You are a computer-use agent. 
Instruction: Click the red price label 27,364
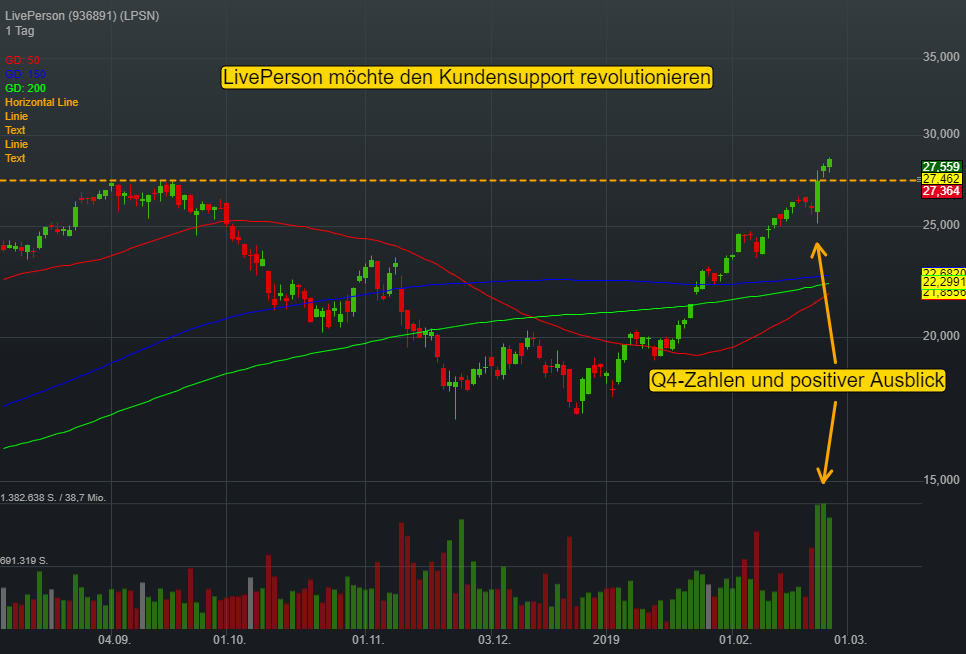click(941, 191)
